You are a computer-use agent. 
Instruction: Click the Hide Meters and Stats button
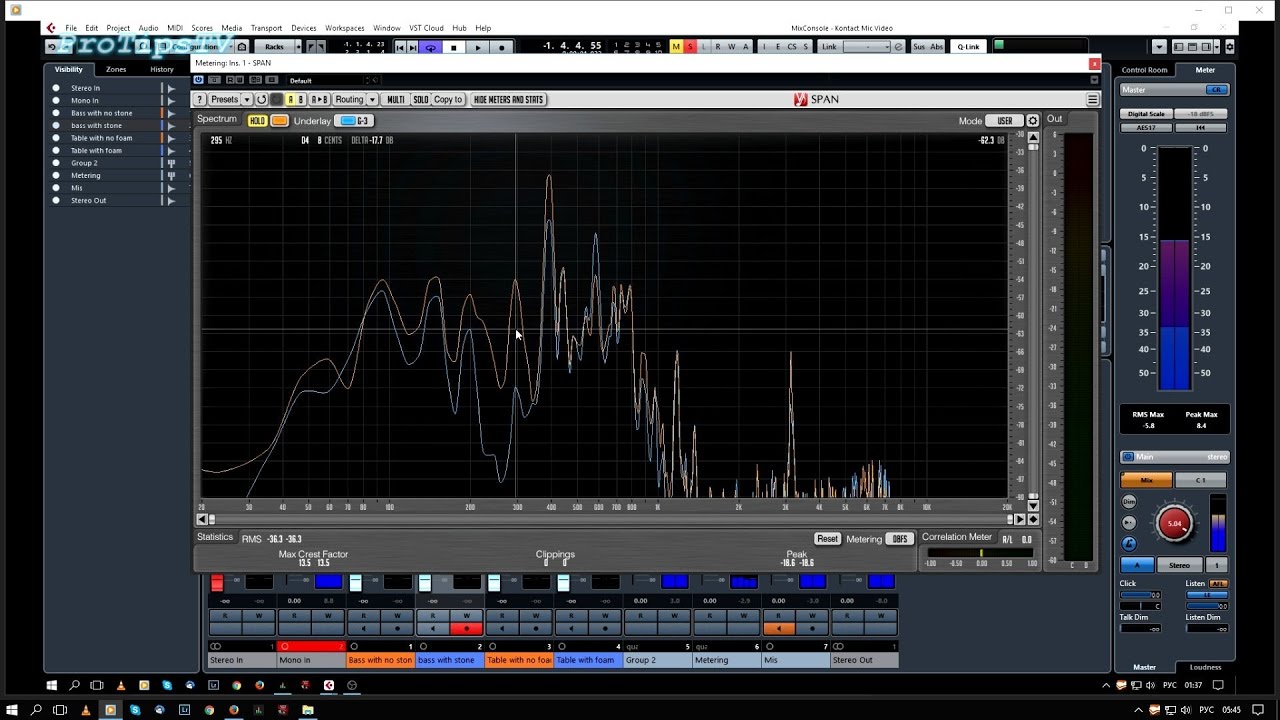[508, 99]
